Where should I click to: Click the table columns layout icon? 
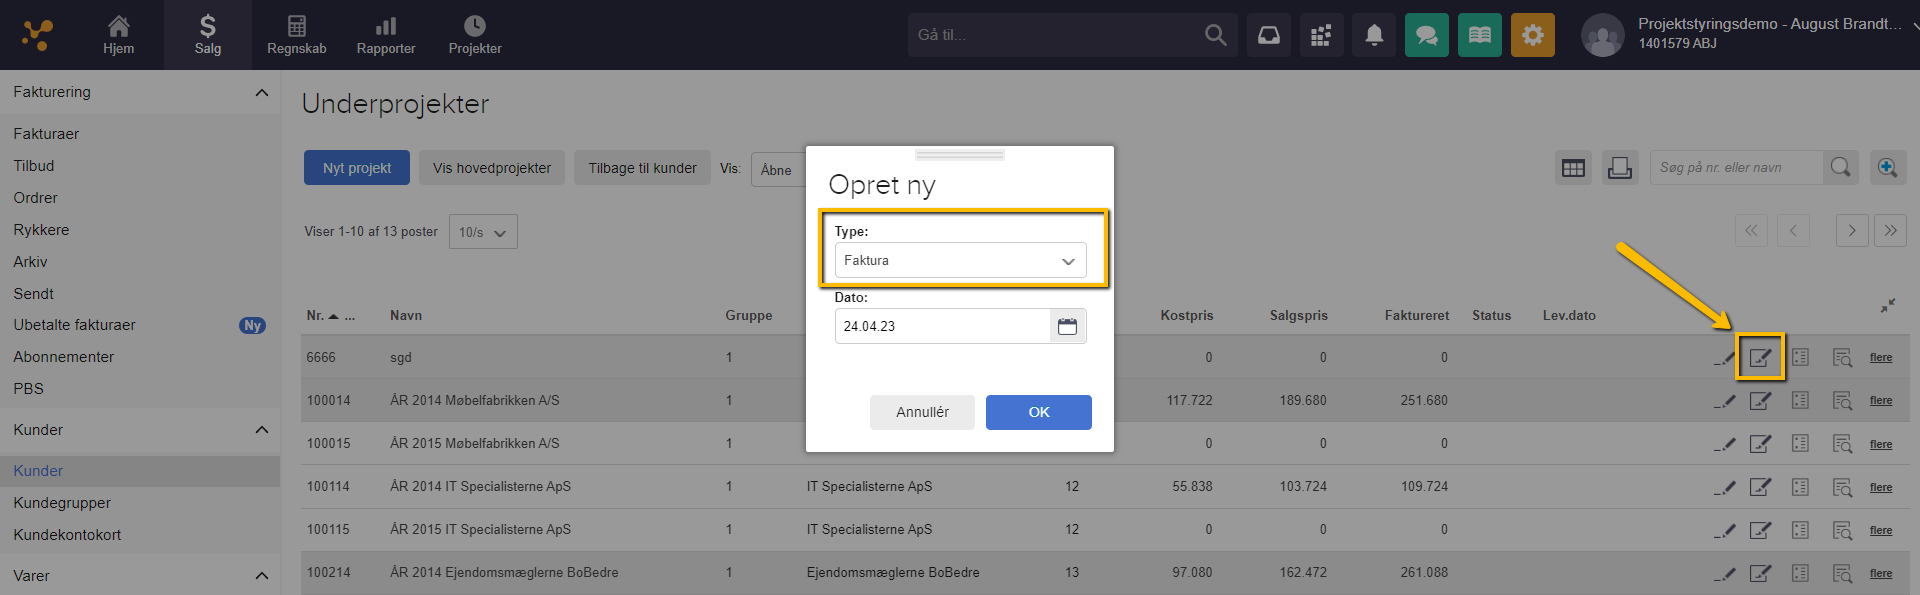pyautogui.click(x=1573, y=168)
